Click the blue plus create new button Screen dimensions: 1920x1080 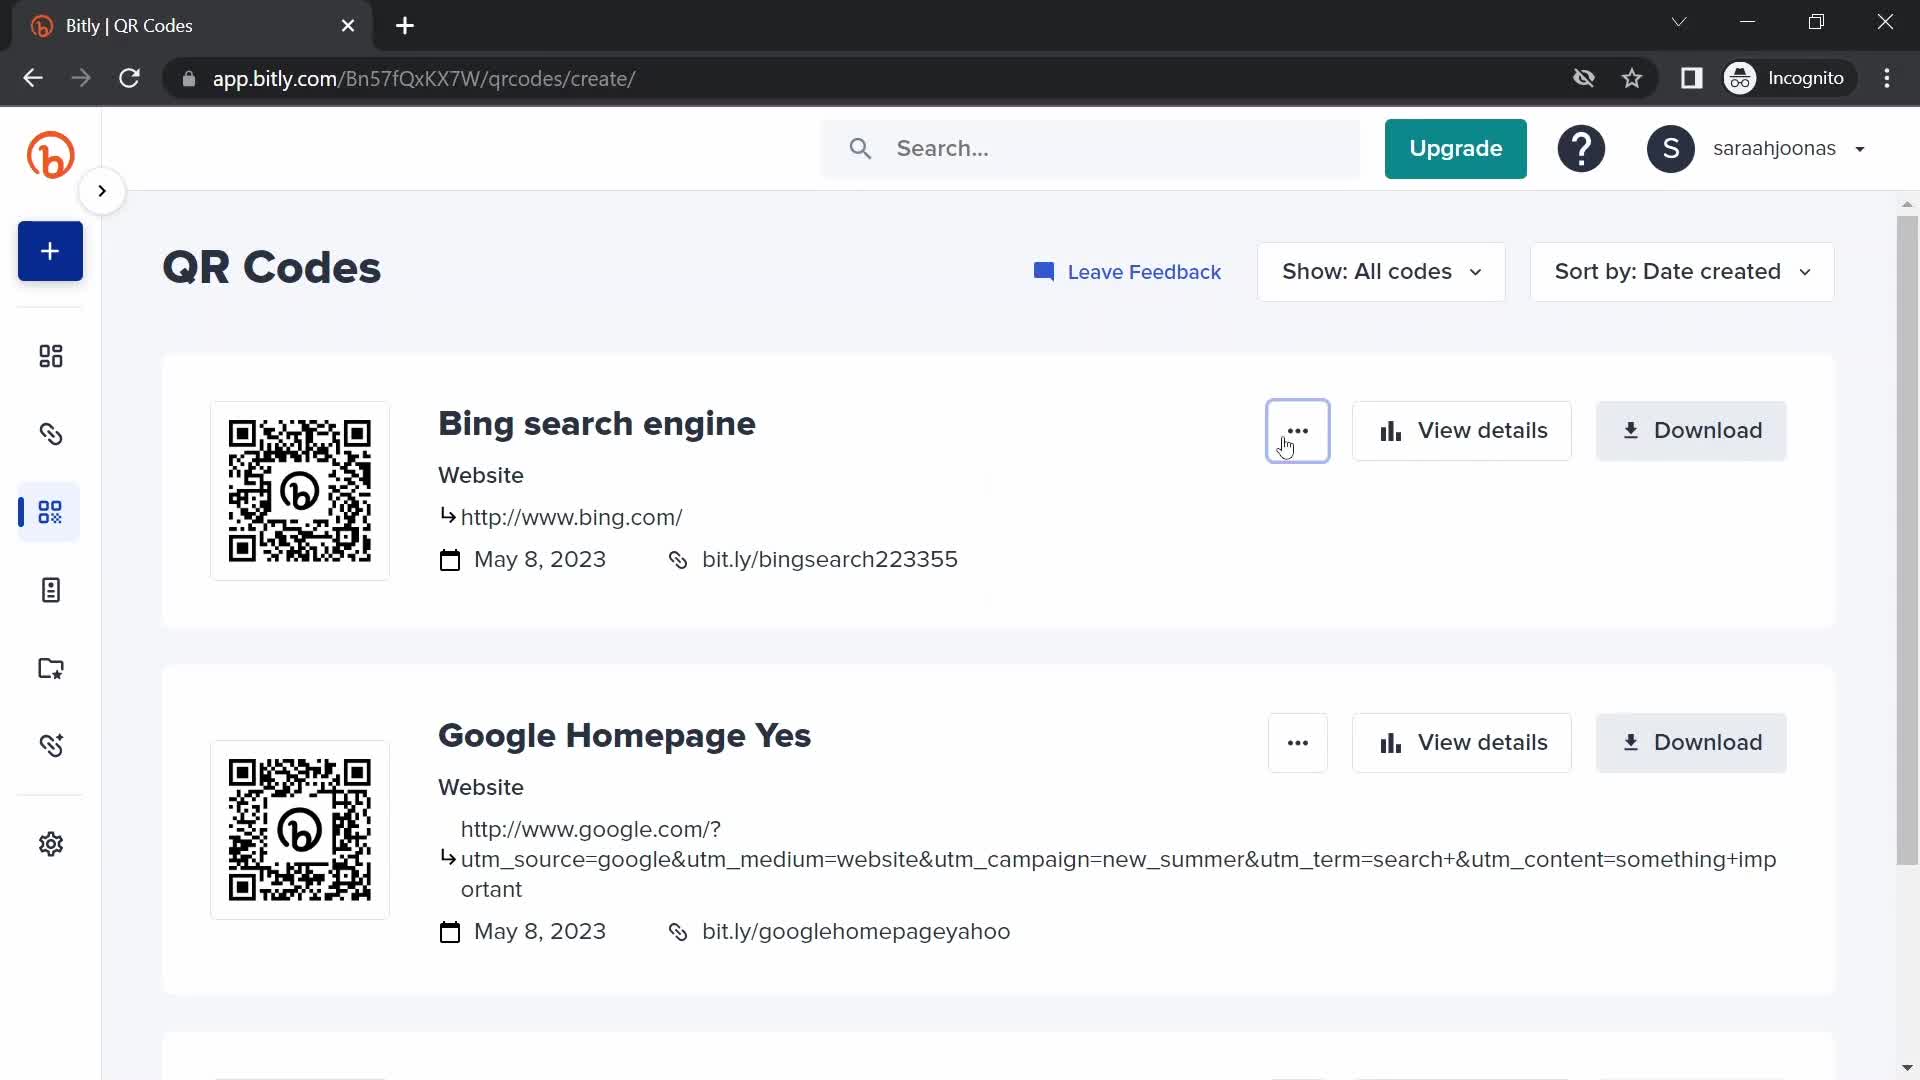tap(50, 251)
